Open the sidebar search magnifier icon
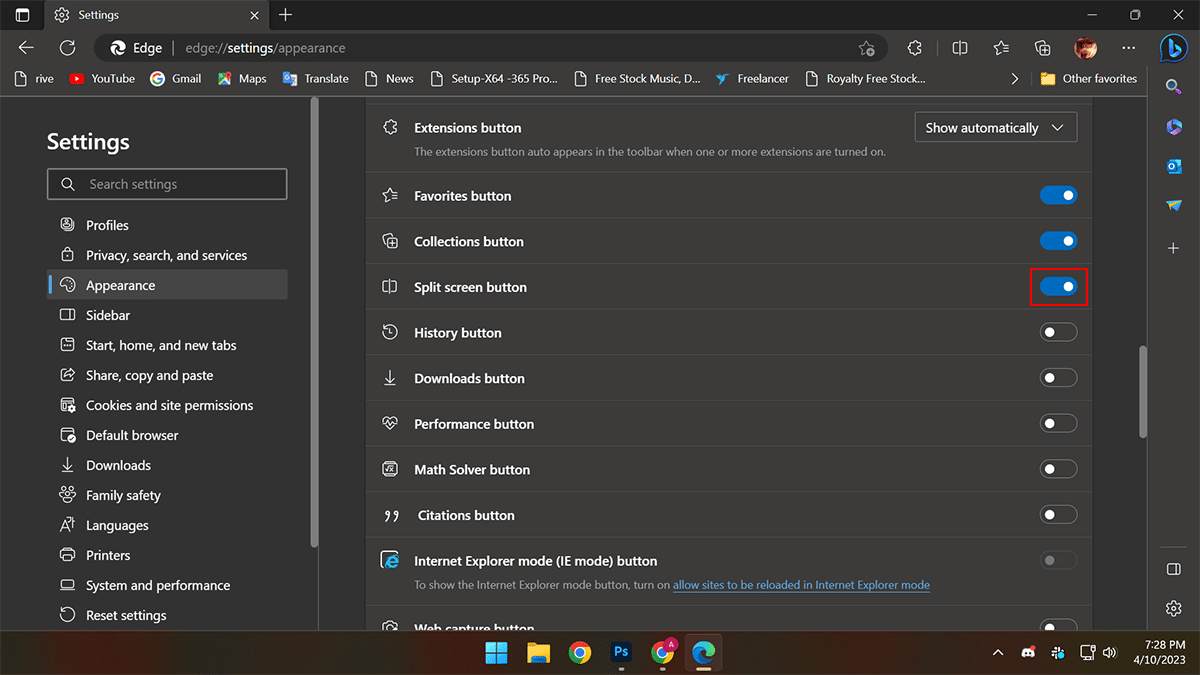 click(x=1174, y=87)
